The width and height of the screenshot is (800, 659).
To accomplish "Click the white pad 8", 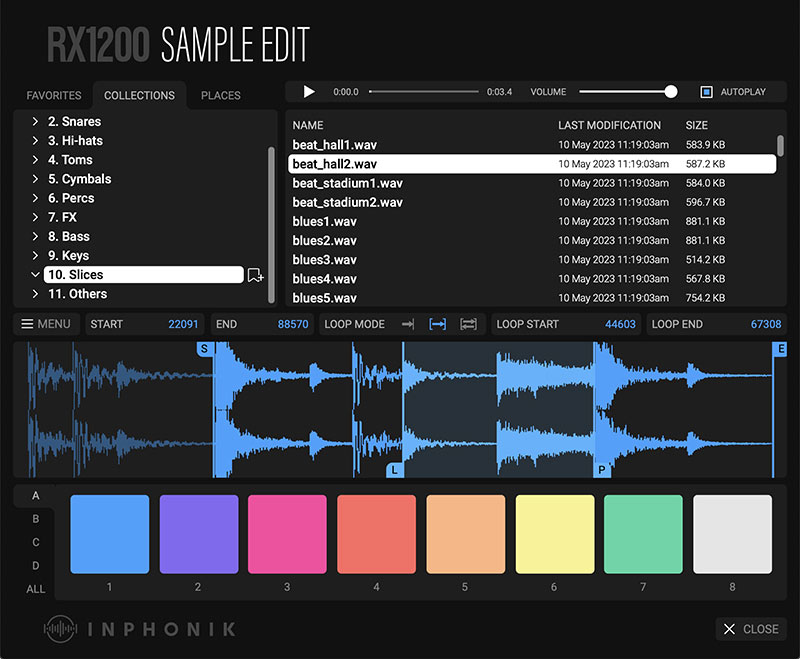I will (733, 534).
